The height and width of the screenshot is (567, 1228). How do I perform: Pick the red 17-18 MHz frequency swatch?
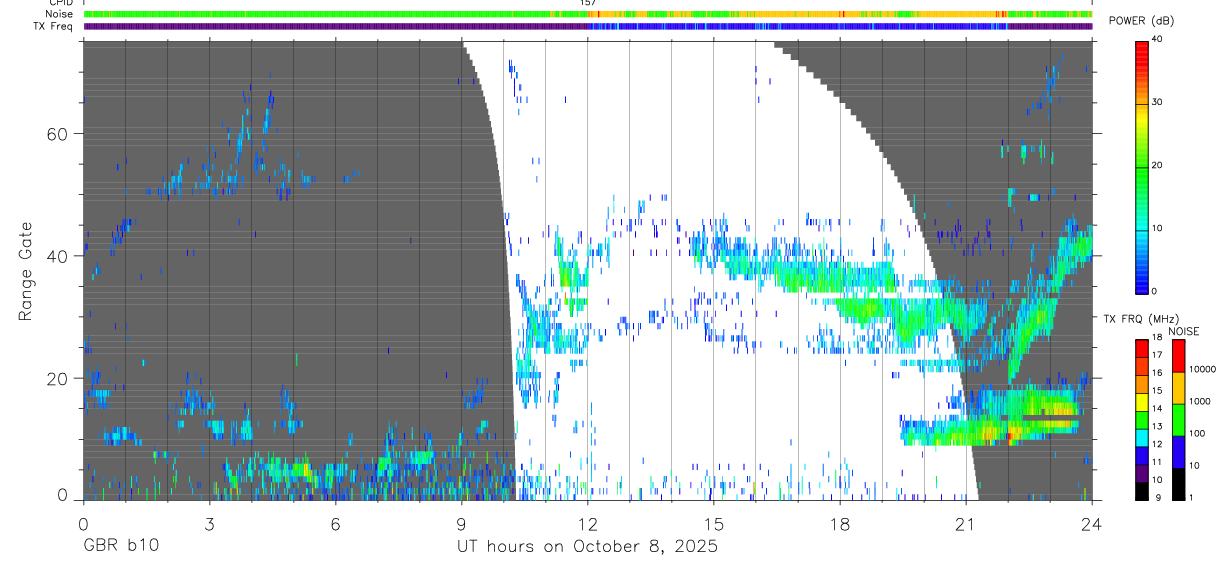click(x=1141, y=347)
